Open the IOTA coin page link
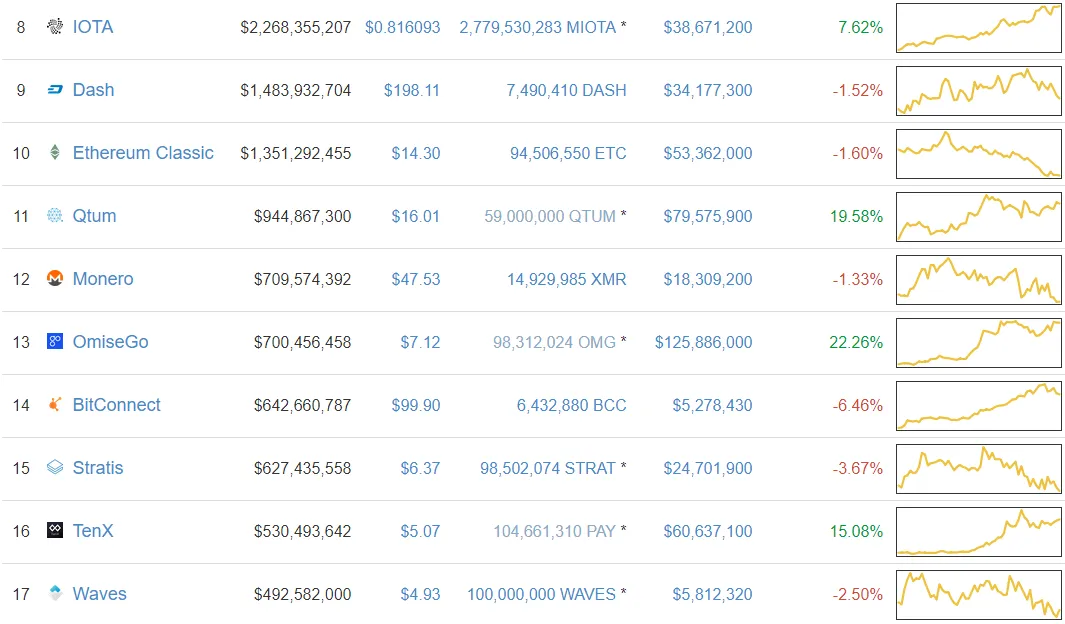Image resolution: width=1065 pixels, height=624 pixels. coord(93,27)
